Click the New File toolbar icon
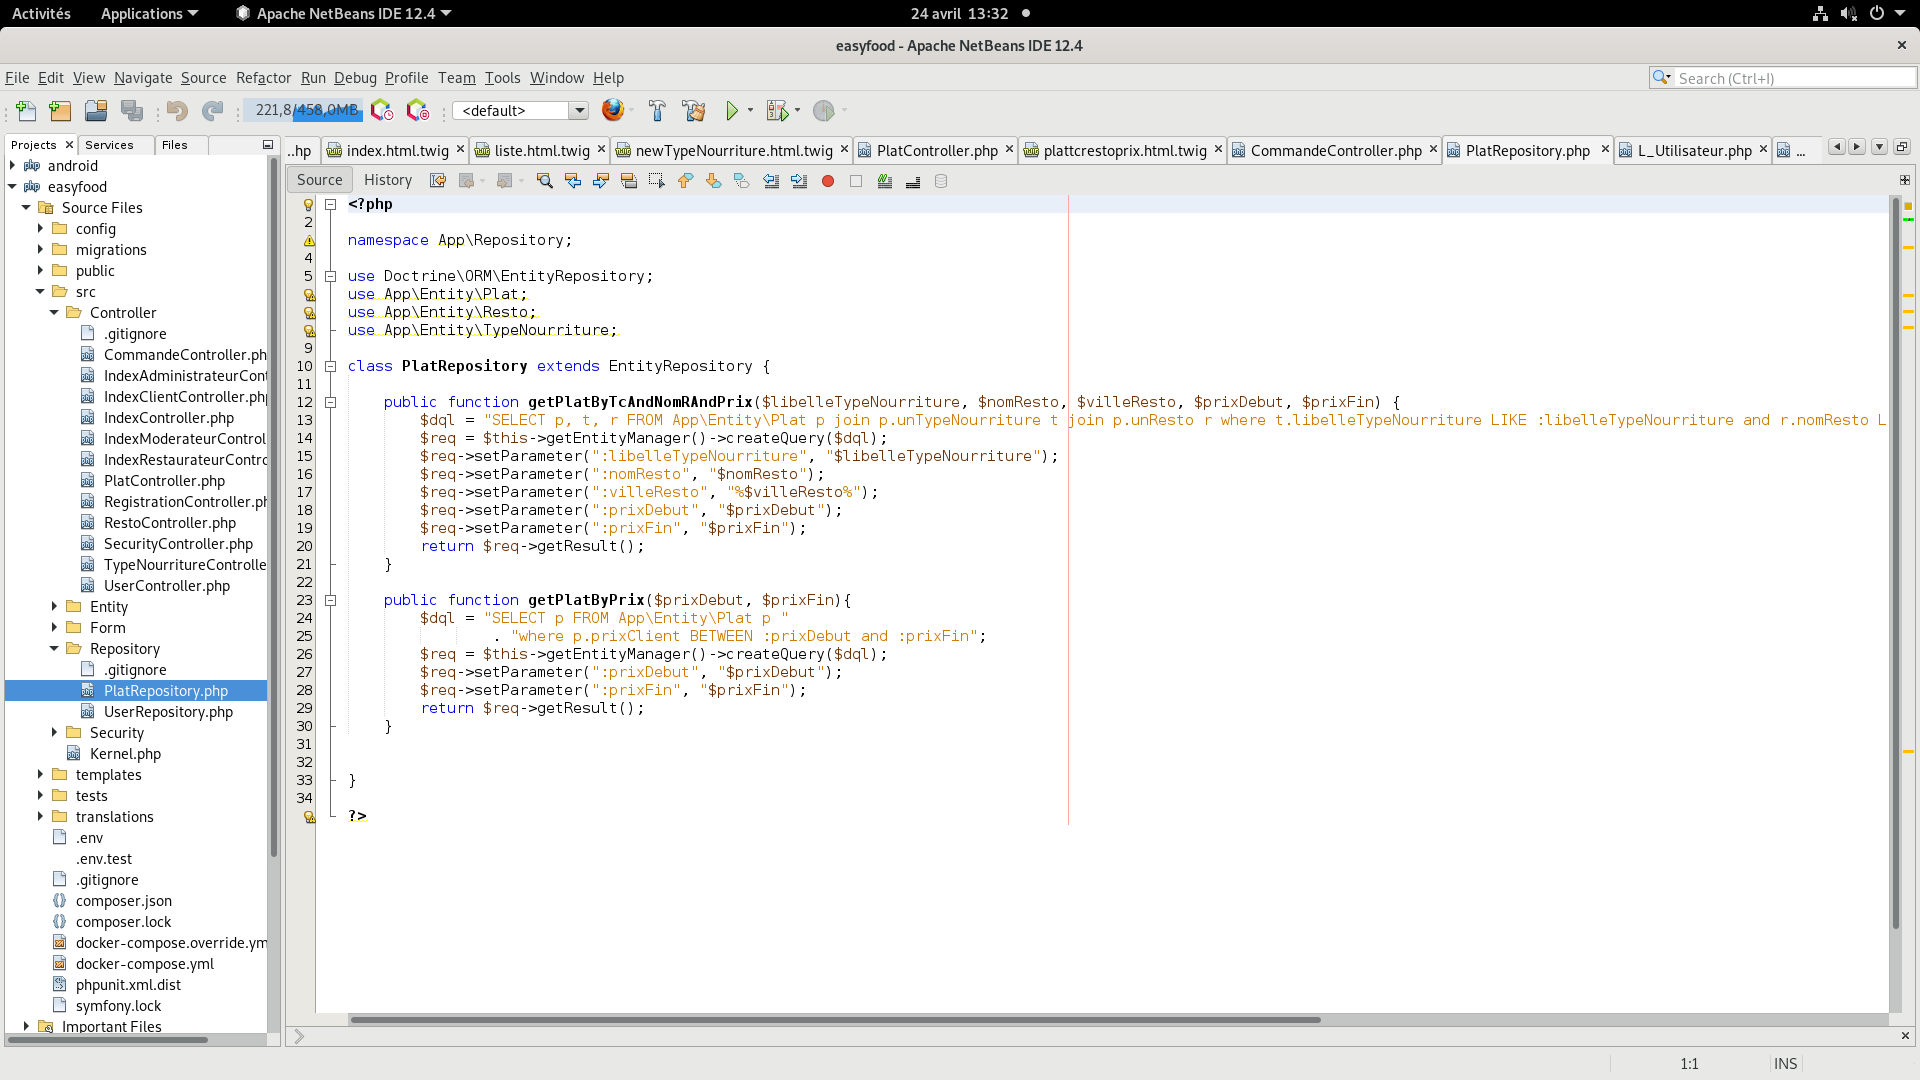 click(x=27, y=111)
